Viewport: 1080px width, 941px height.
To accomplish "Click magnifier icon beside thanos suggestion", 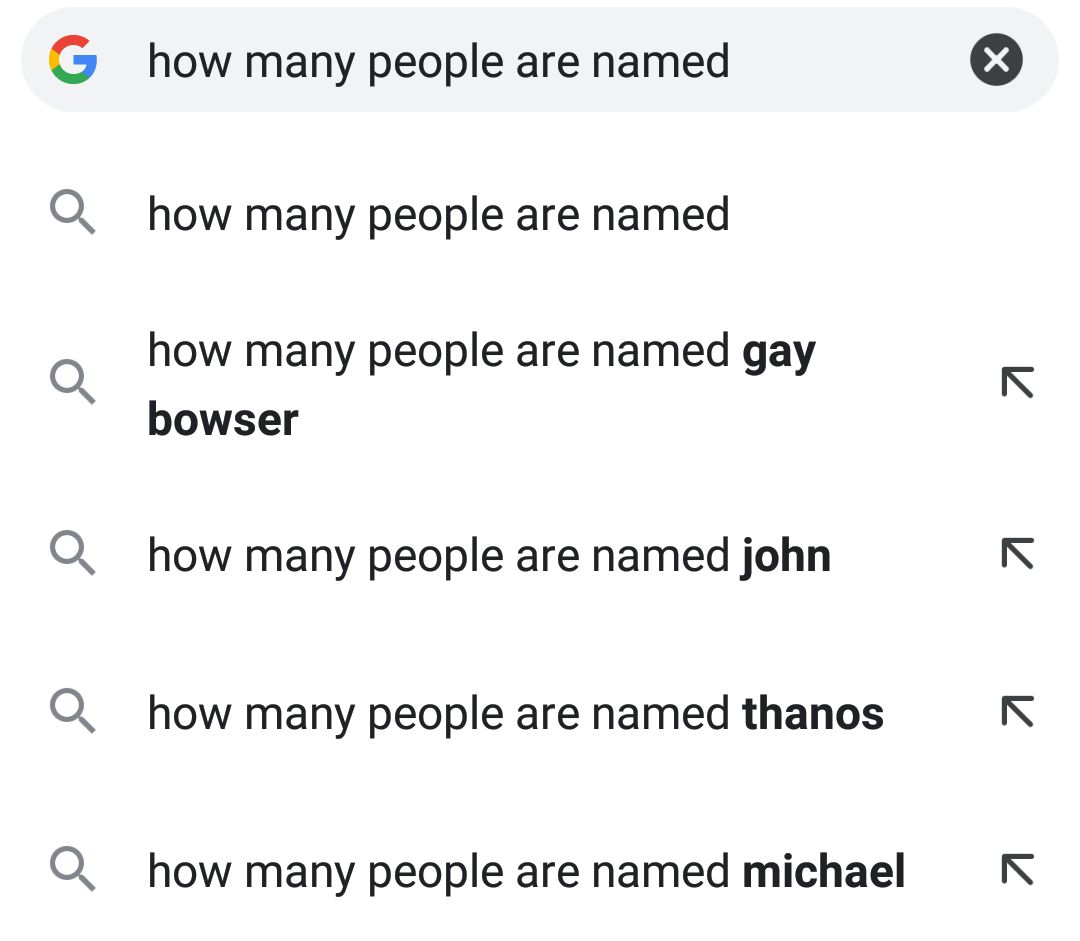I will tap(73, 712).
